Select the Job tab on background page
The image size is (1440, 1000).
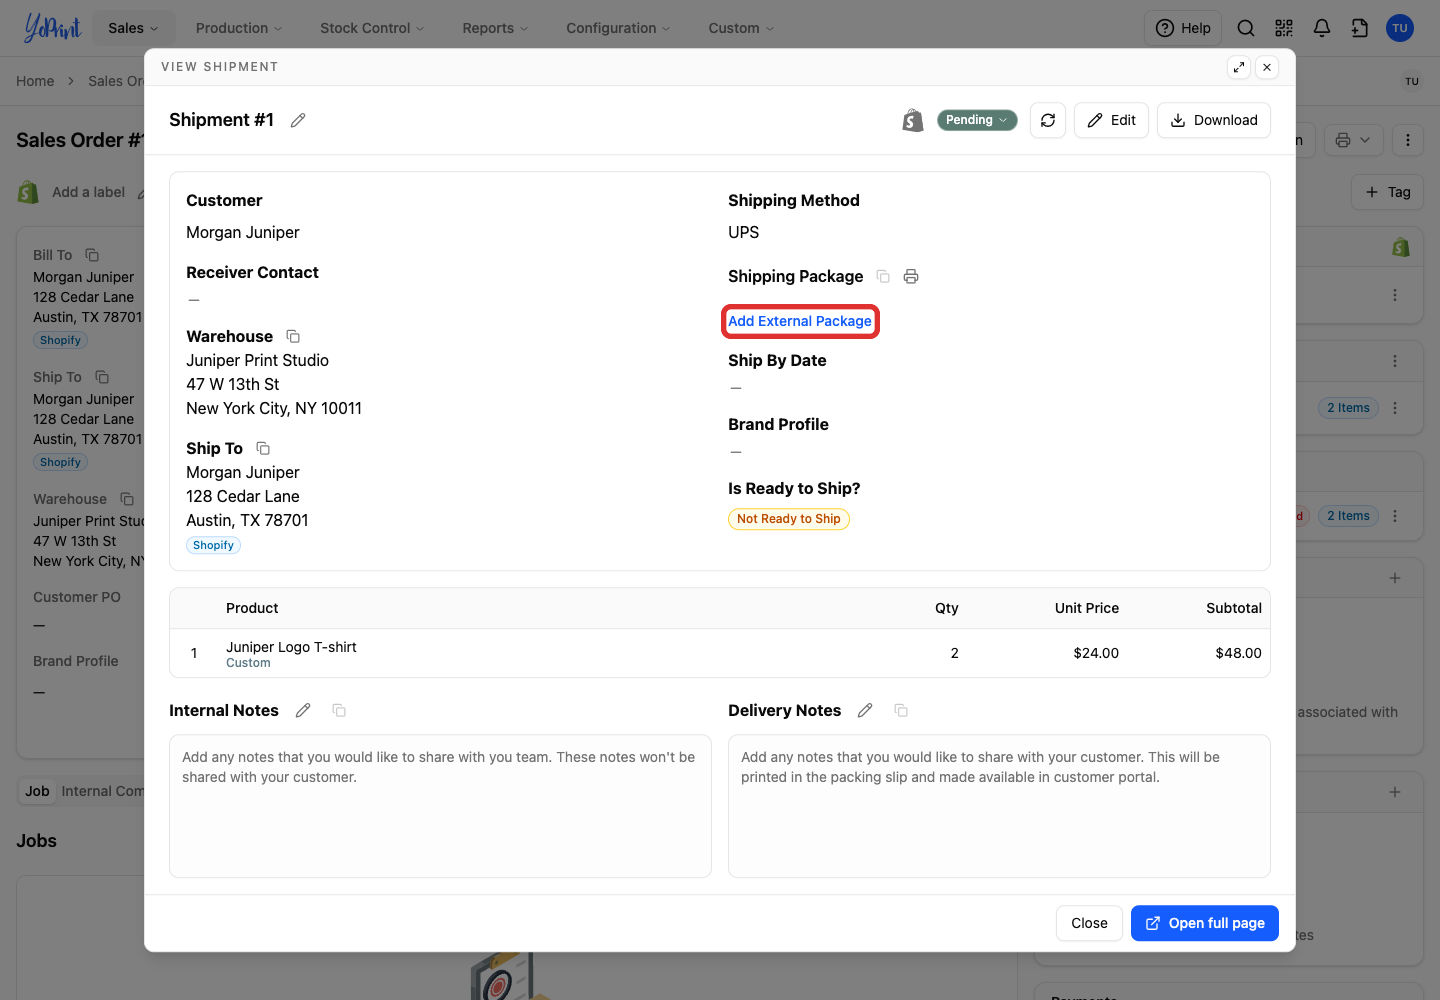pyautogui.click(x=37, y=791)
